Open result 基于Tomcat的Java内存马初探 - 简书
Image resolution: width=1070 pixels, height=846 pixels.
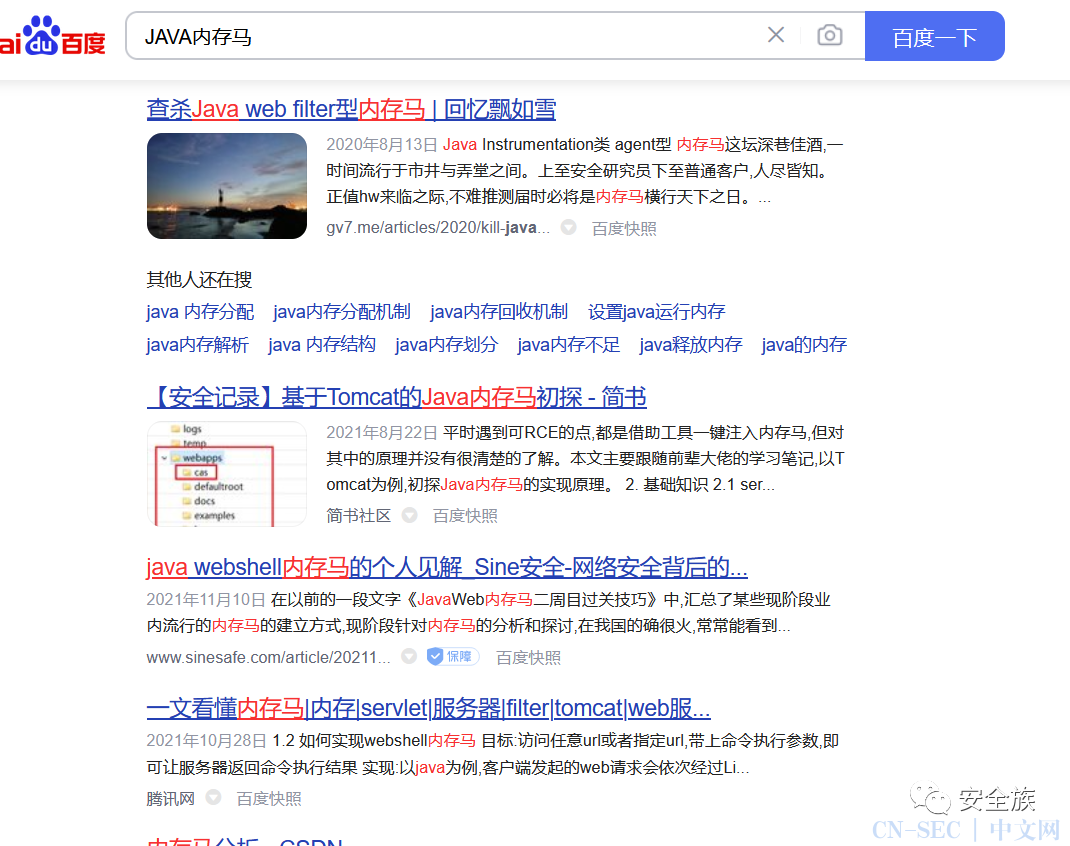click(x=396, y=397)
